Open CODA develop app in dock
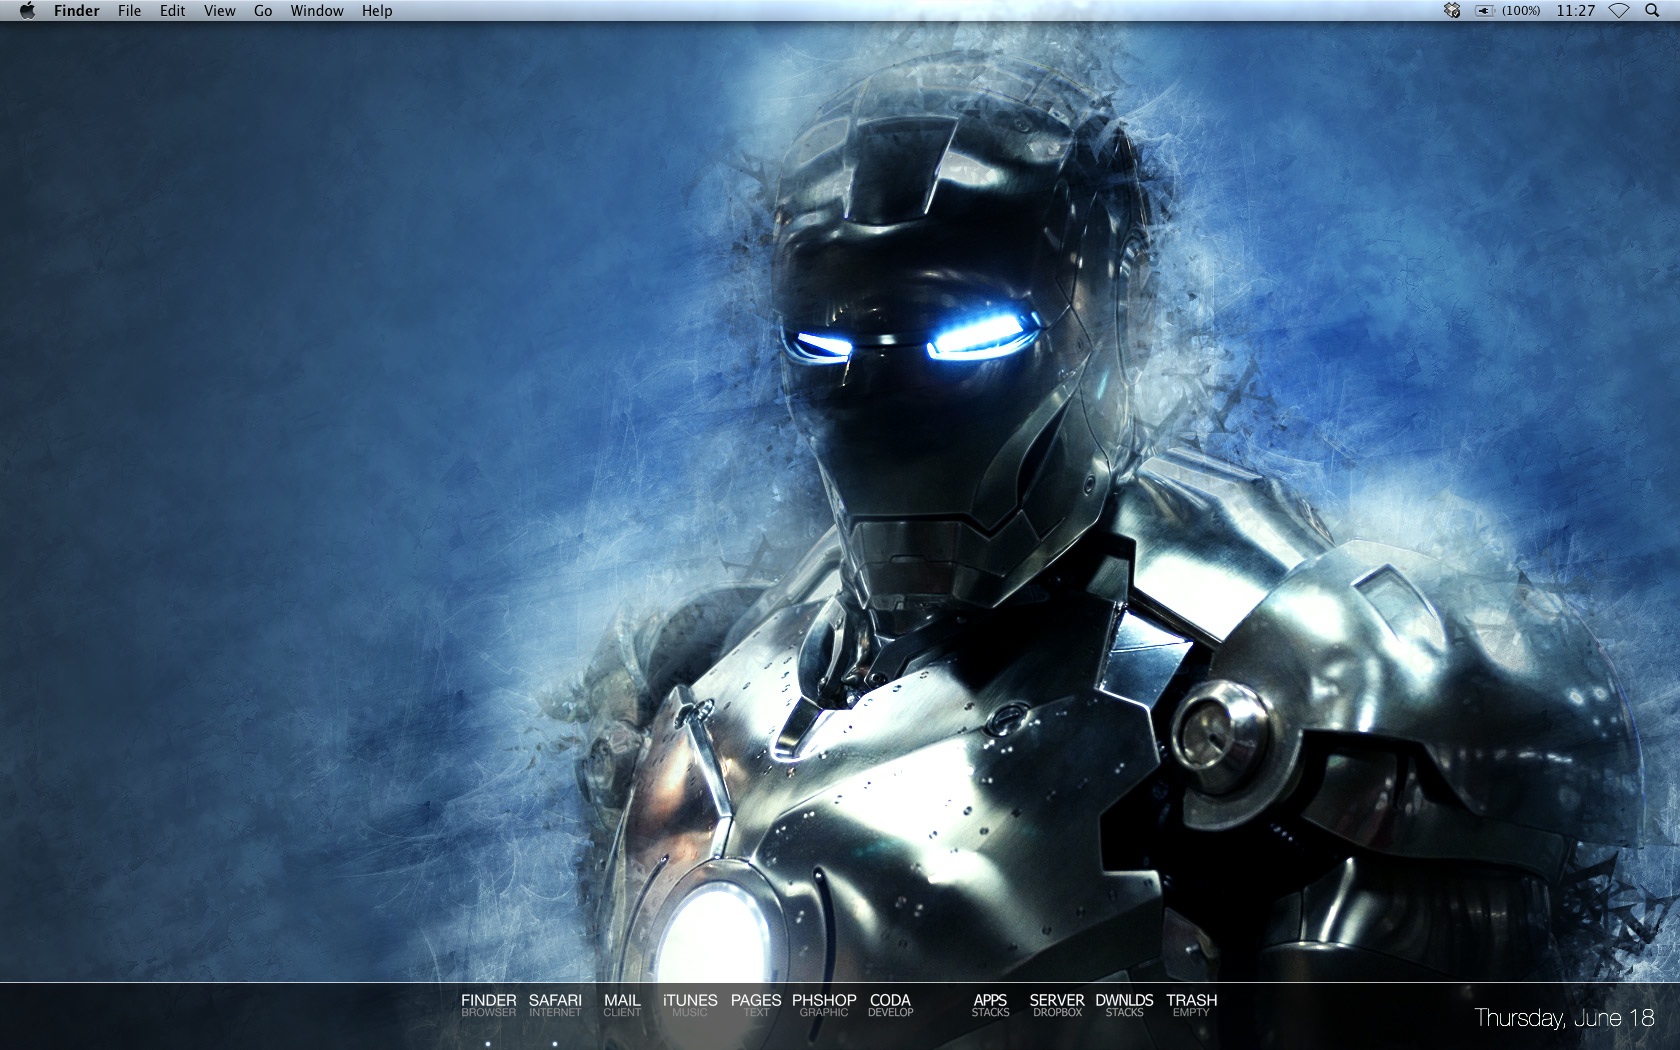This screenshot has height=1050, width=1680. [890, 1005]
